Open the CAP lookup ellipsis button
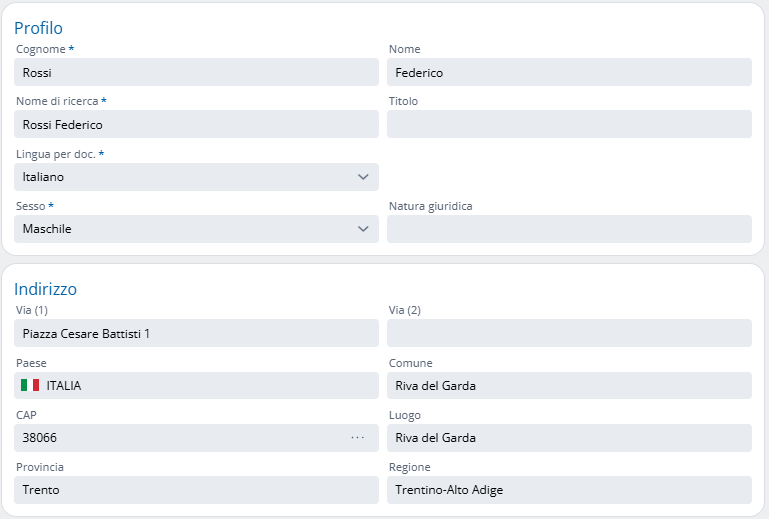 [357, 438]
